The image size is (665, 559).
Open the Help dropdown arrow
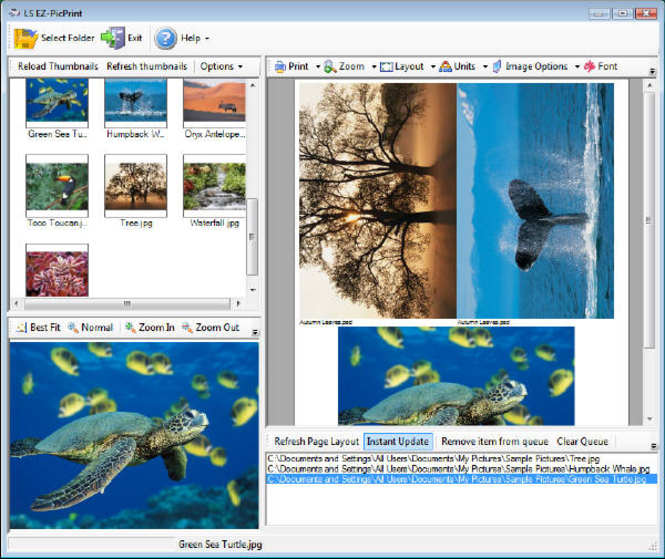tap(207, 39)
